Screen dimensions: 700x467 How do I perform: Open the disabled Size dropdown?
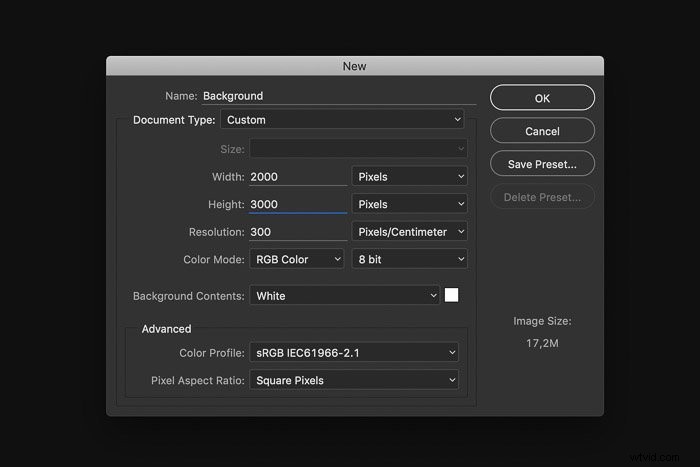pyautogui.click(x=358, y=149)
